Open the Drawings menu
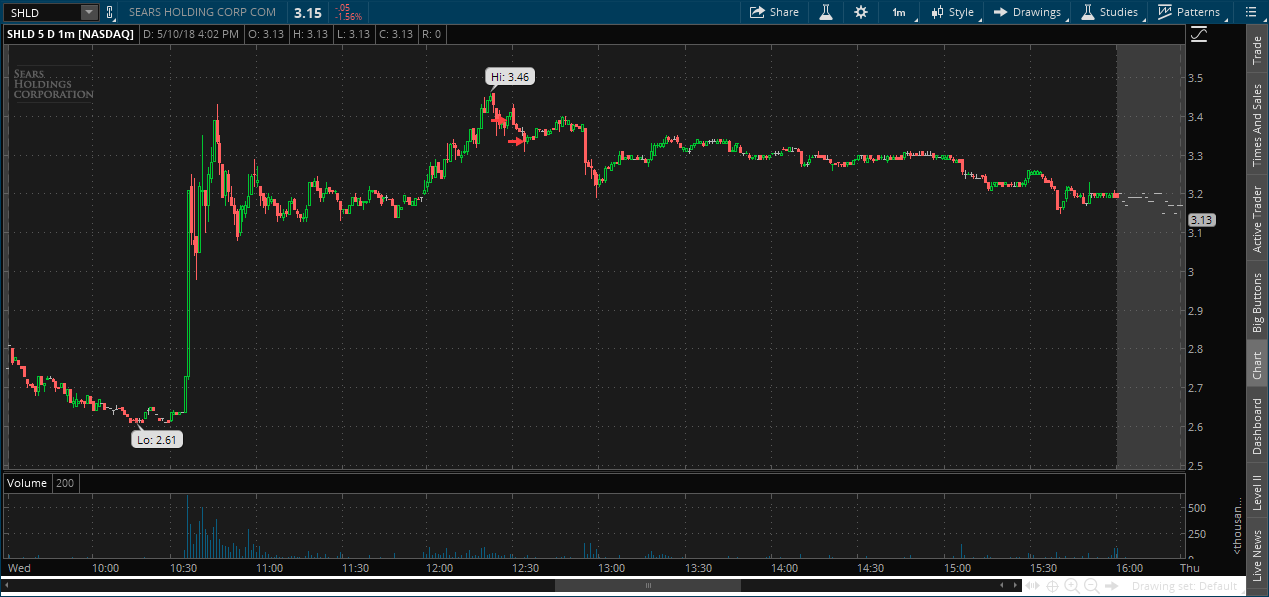This screenshot has width=1269, height=597. pos(1028,12)
